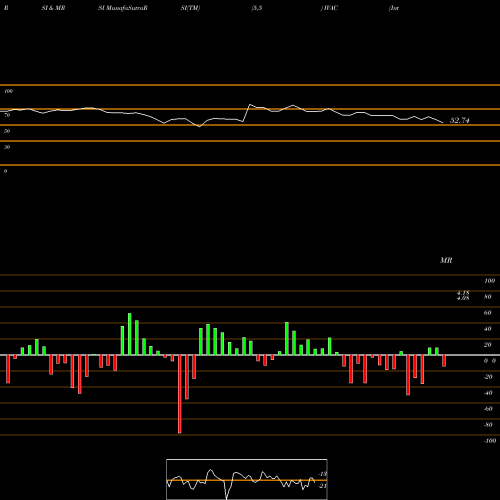The image size is (500, 500).
Task: Click the tallest green bar near 50
Action: [x=130, y=334]
